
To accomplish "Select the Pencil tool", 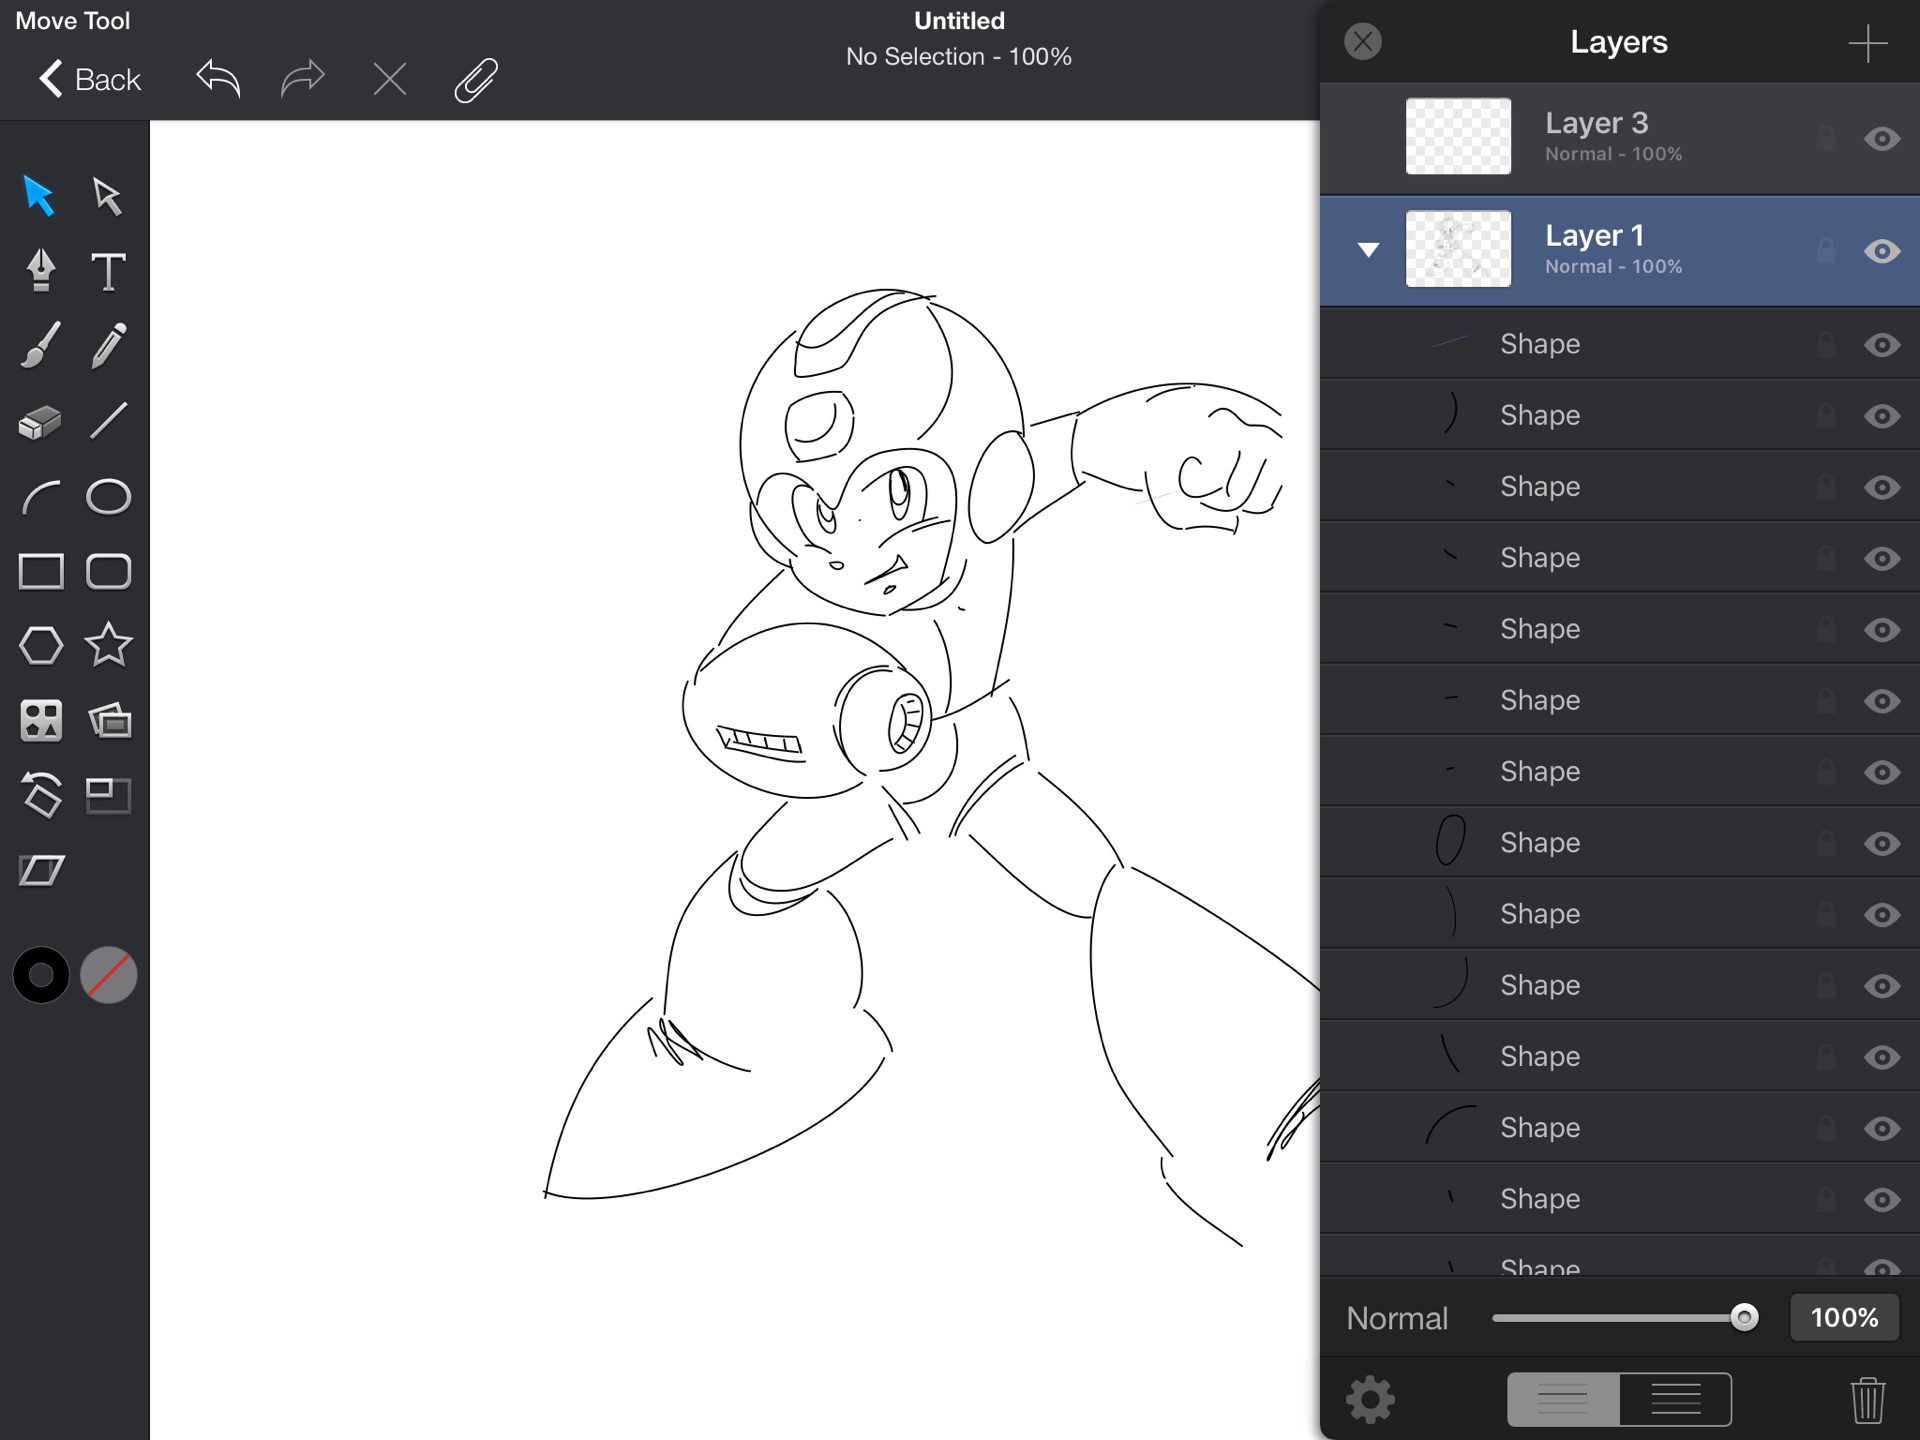I will tap(108, 346).
